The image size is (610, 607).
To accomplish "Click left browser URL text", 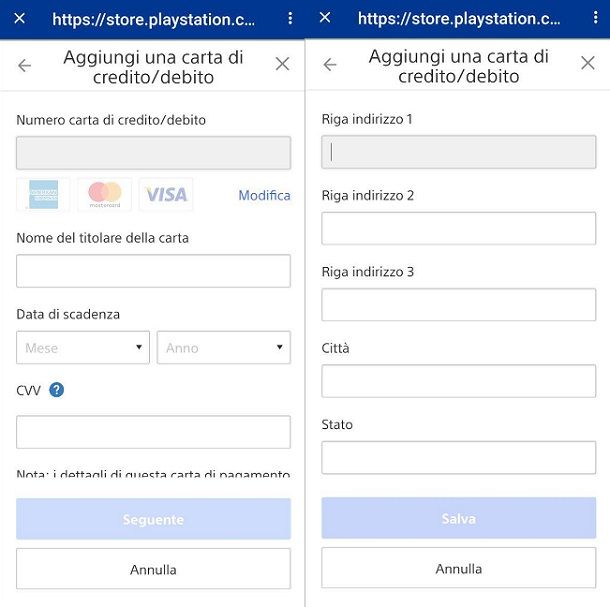I will (154, 19).
